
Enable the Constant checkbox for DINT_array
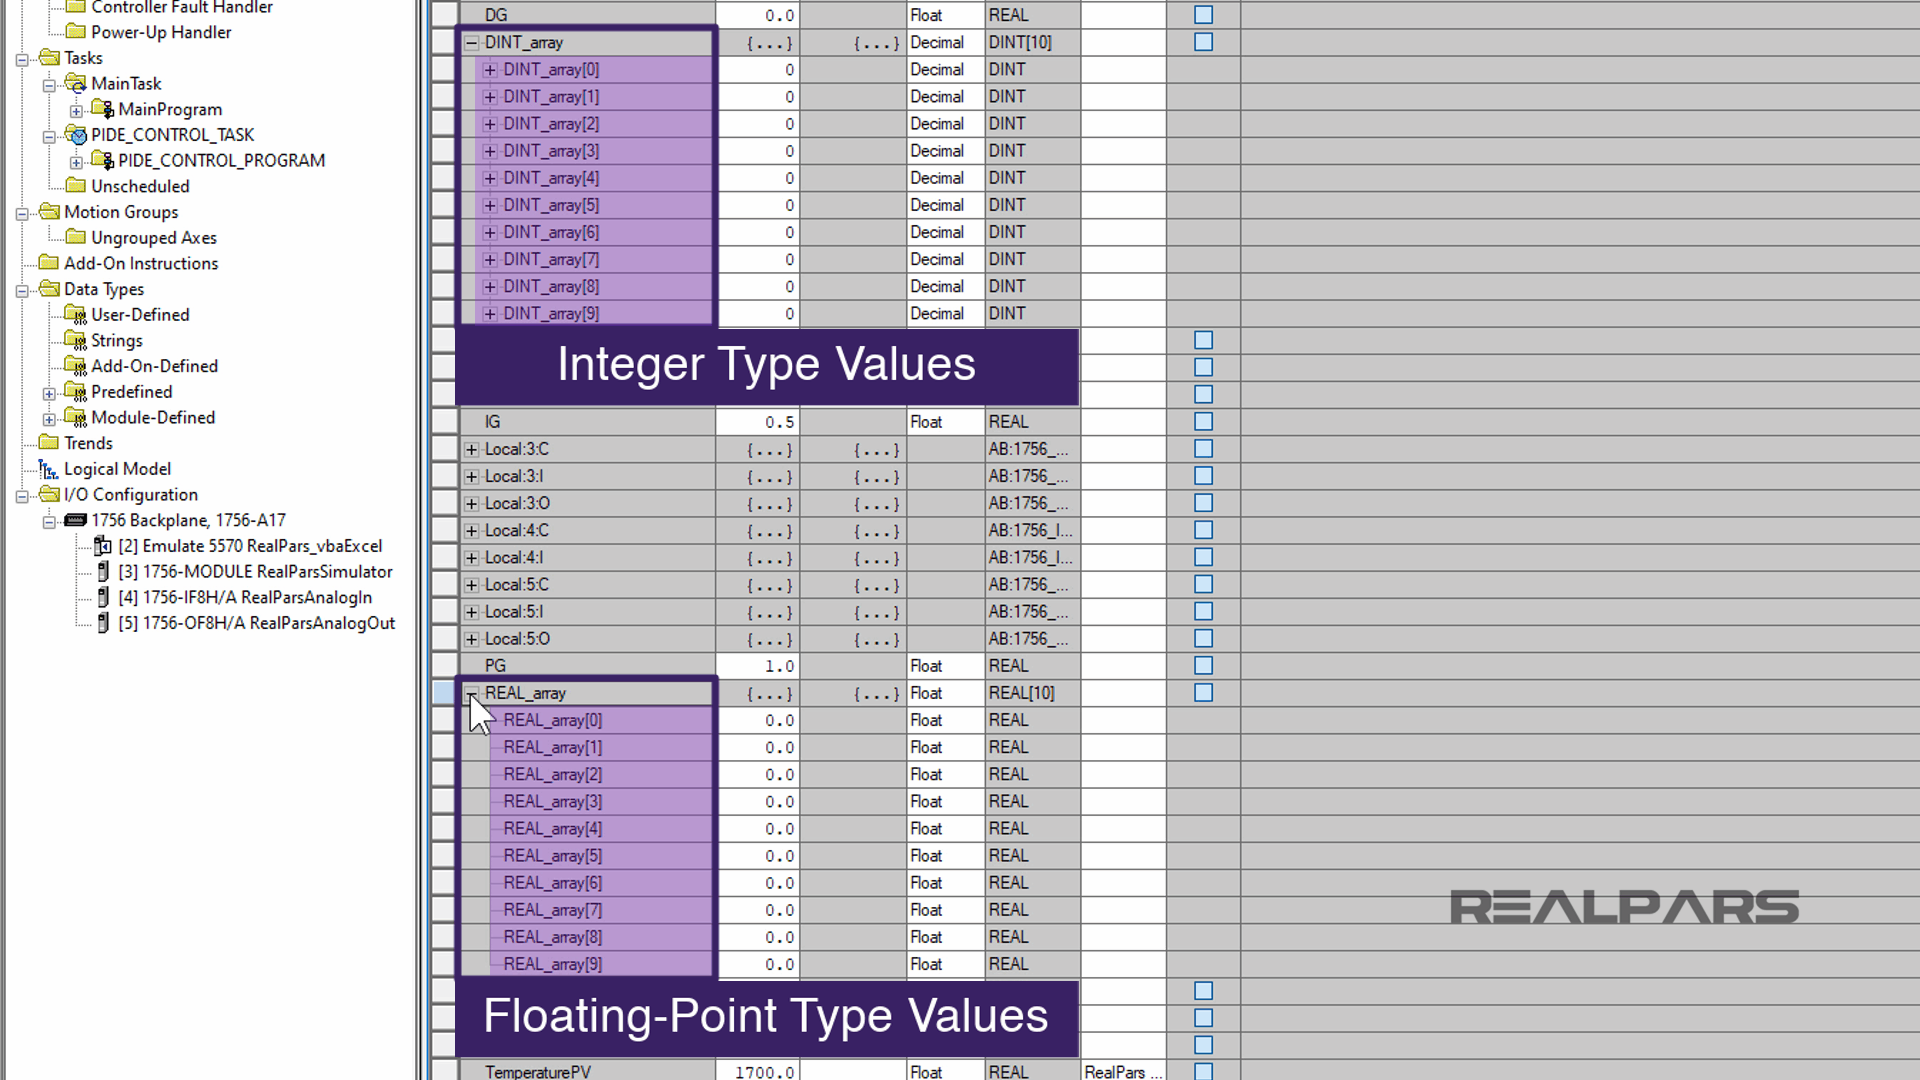[1203, 42]
